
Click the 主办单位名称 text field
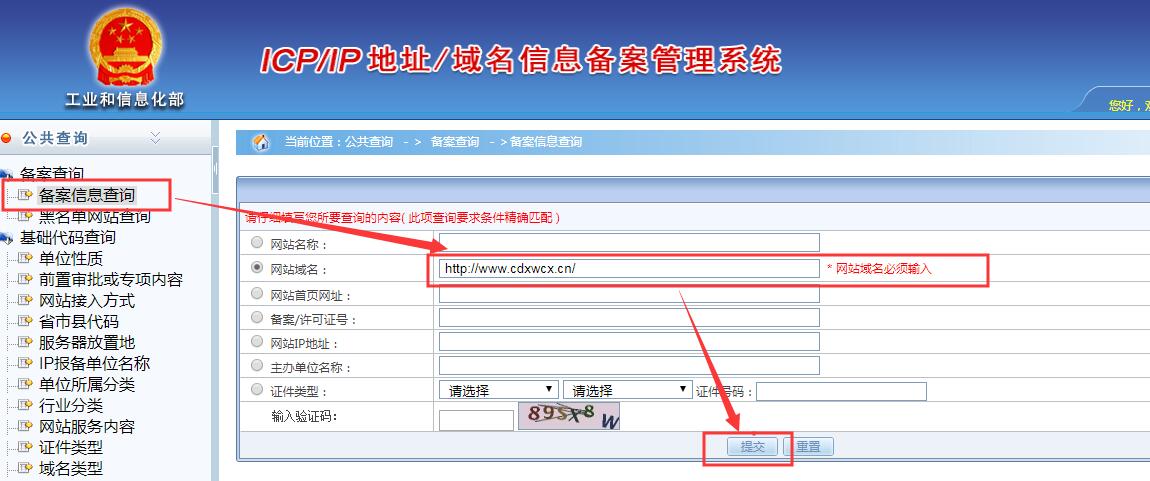(629, 365)
